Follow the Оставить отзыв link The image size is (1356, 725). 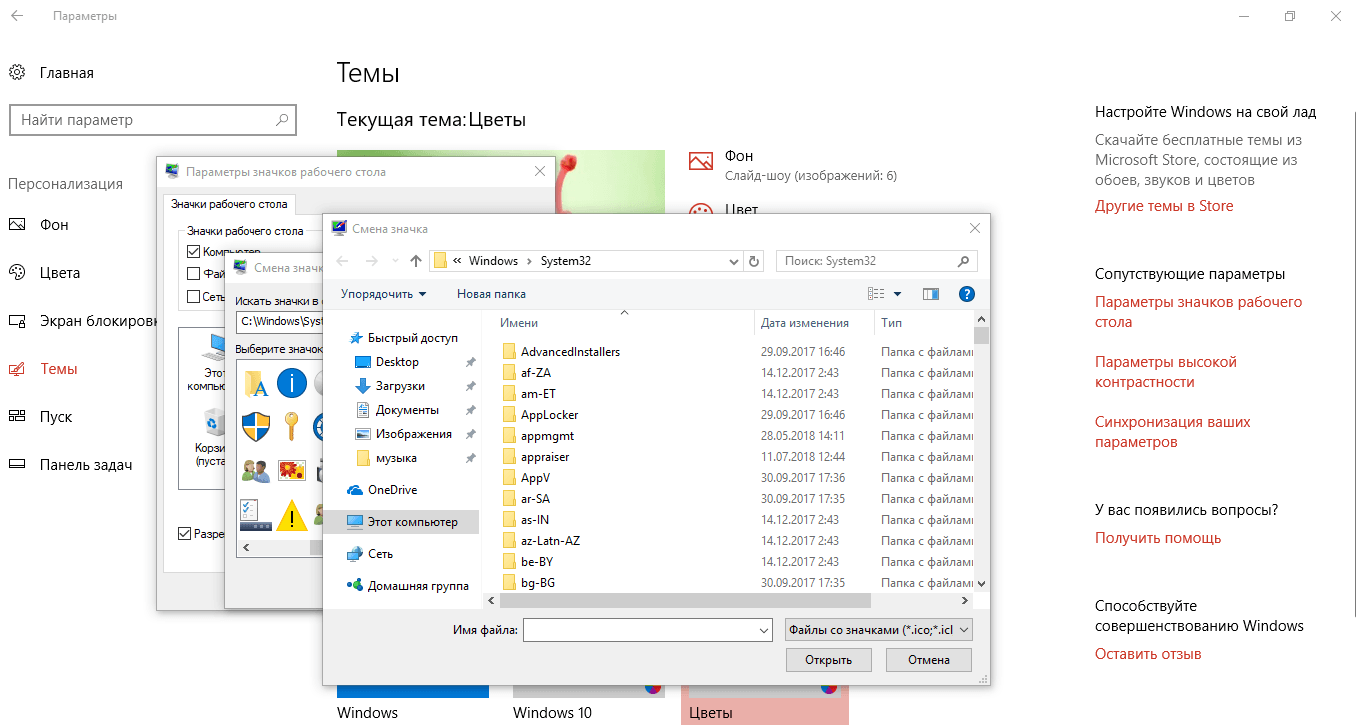click(x=1148, y=654)
